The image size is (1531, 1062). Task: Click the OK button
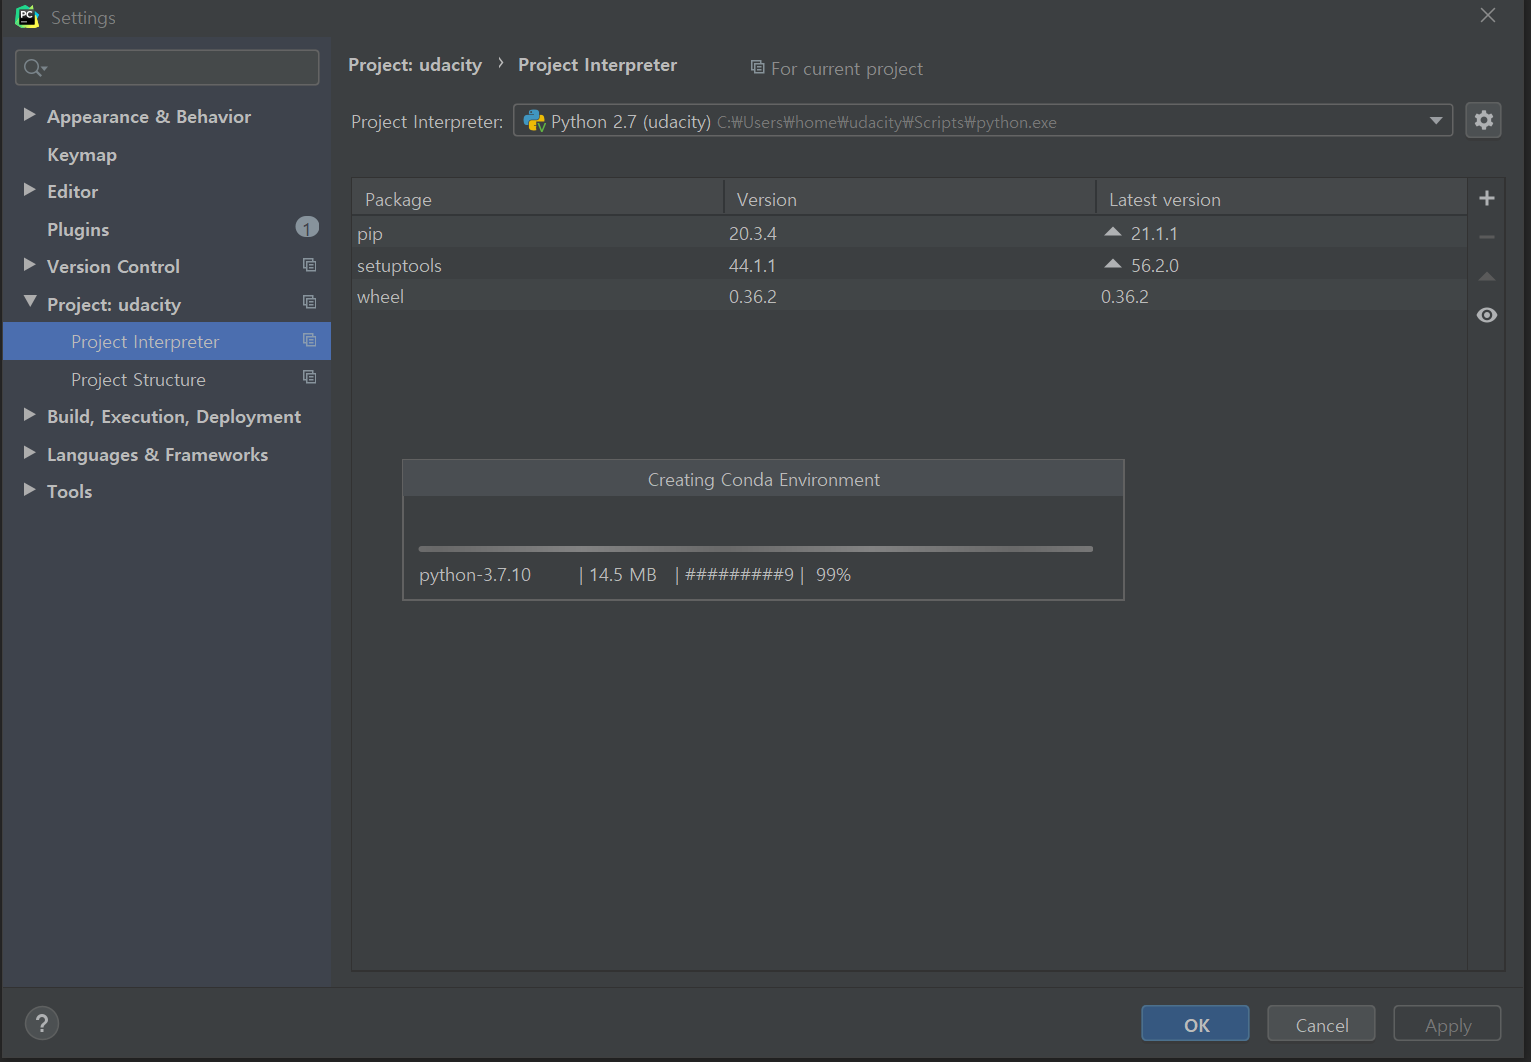(x=1195, y=1024)
